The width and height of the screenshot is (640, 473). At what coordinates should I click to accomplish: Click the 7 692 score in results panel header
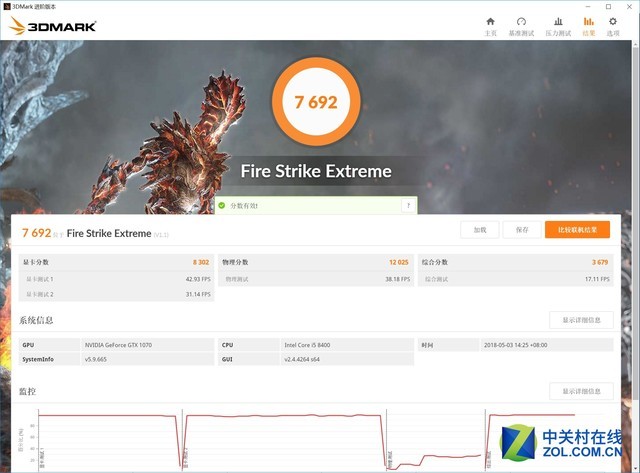point(36,233)
